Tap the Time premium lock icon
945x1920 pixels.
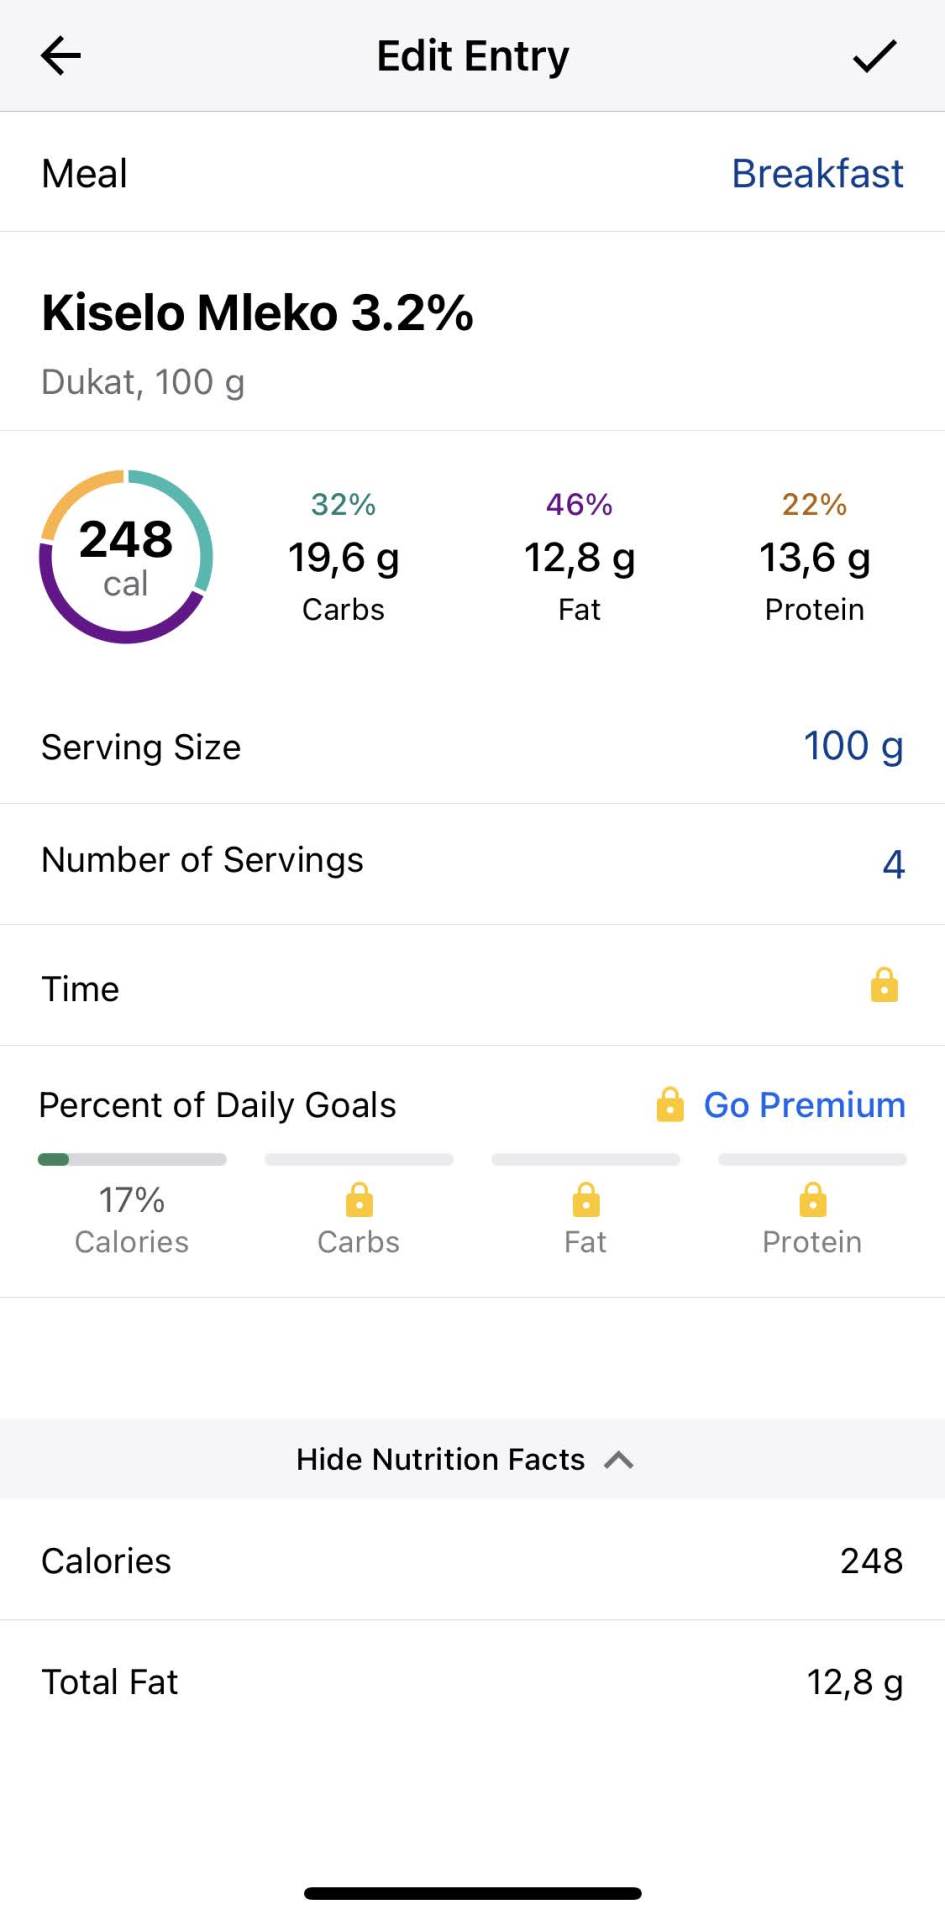[884, 985]
